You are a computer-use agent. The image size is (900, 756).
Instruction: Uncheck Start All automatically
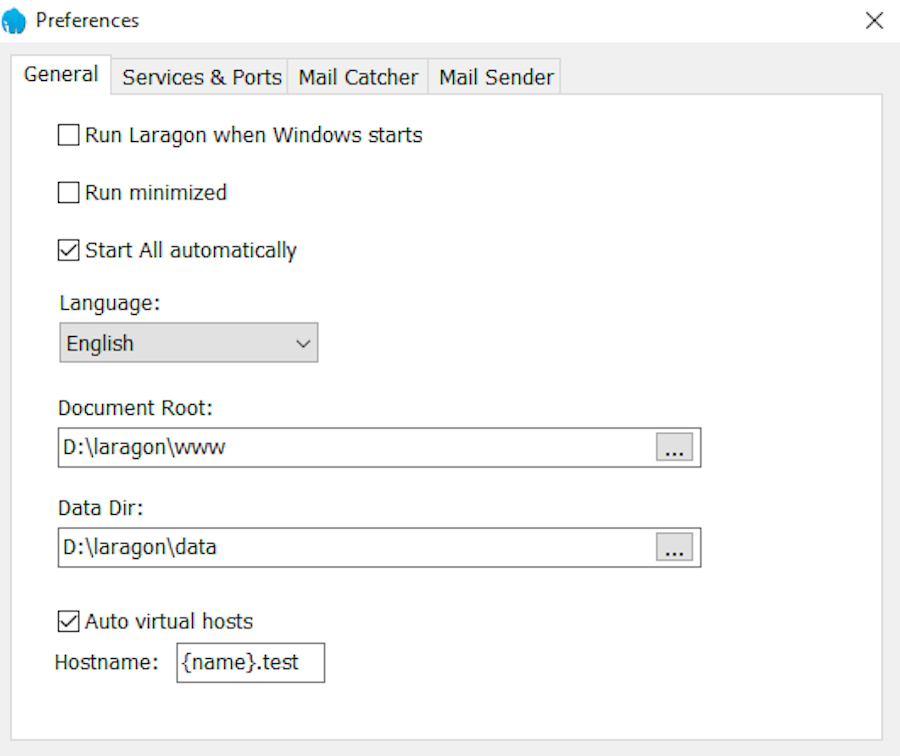[x=69, y=250]
